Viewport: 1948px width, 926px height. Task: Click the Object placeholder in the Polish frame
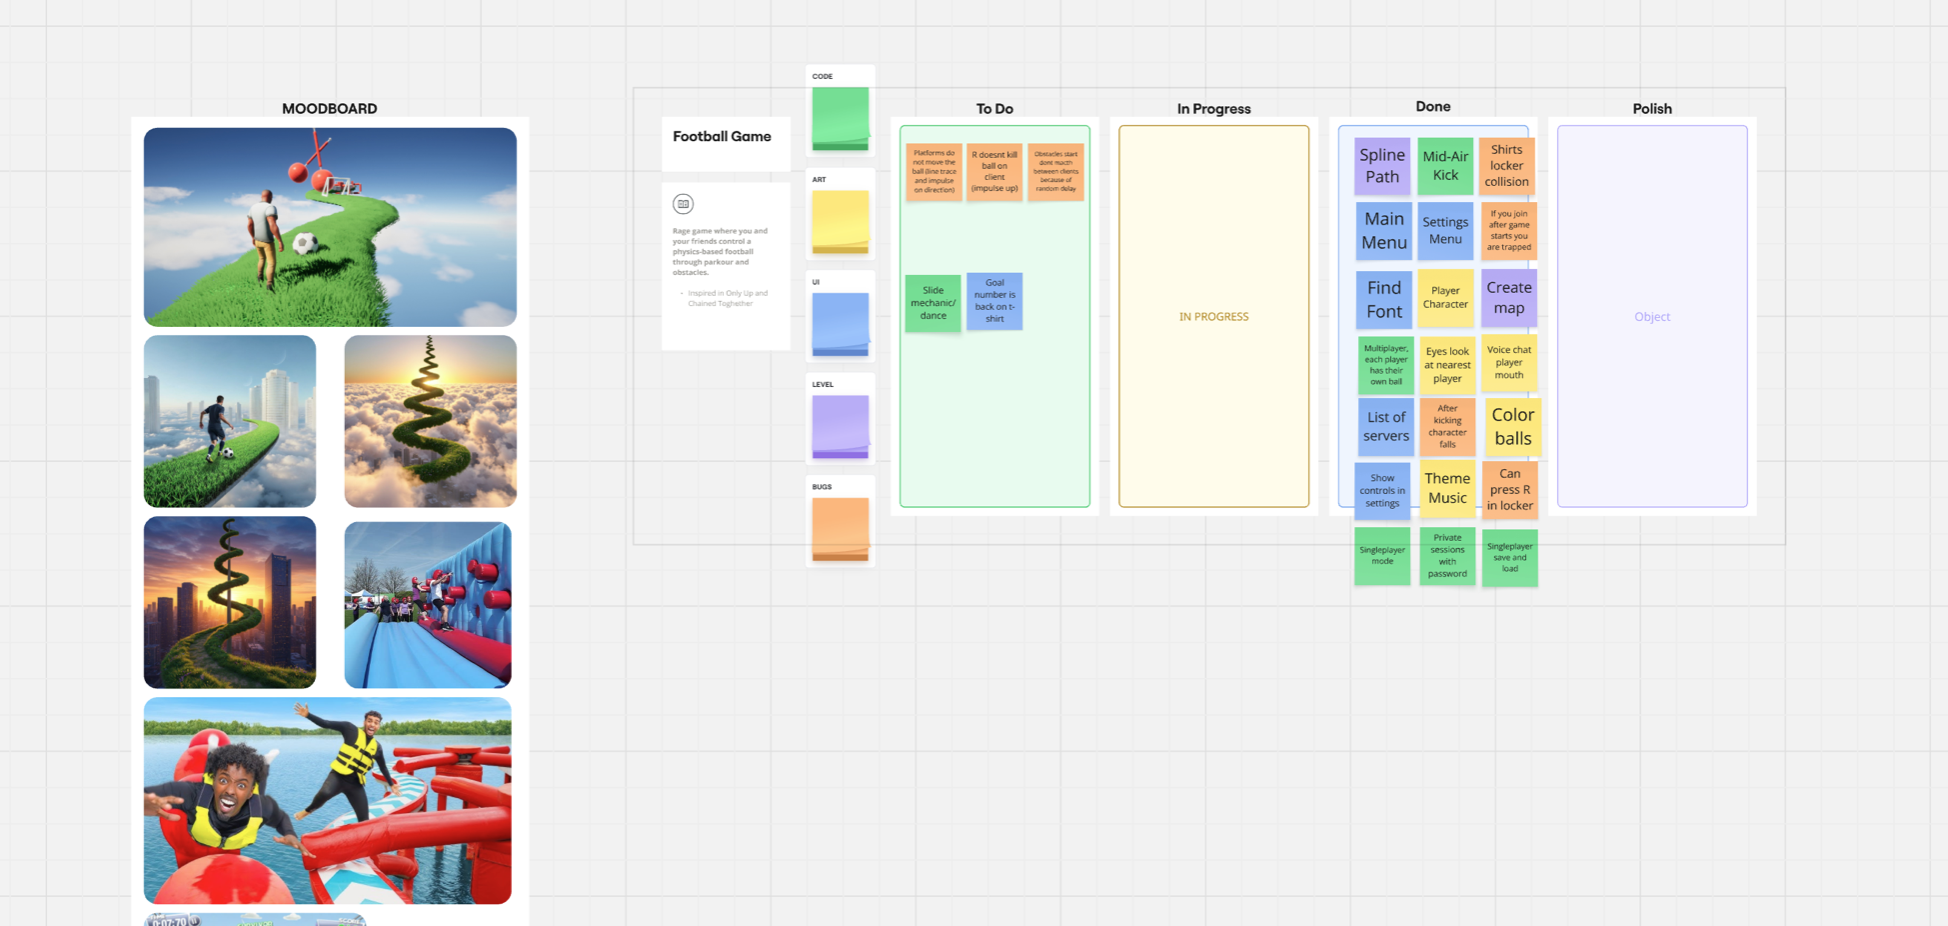click(1652, 317)
